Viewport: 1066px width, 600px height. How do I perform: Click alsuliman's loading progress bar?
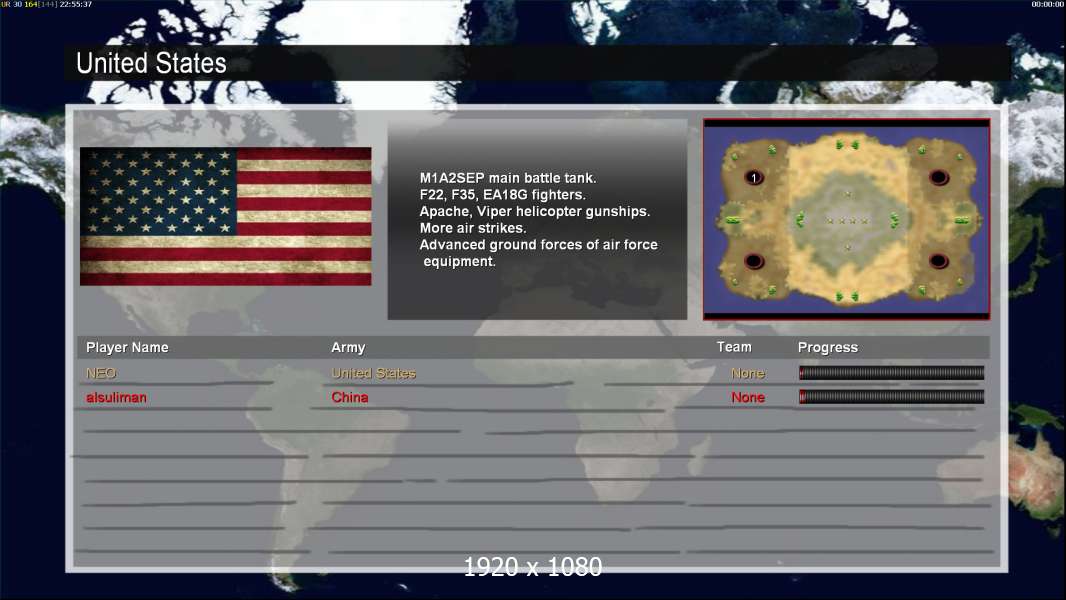(x=891, y=397)
